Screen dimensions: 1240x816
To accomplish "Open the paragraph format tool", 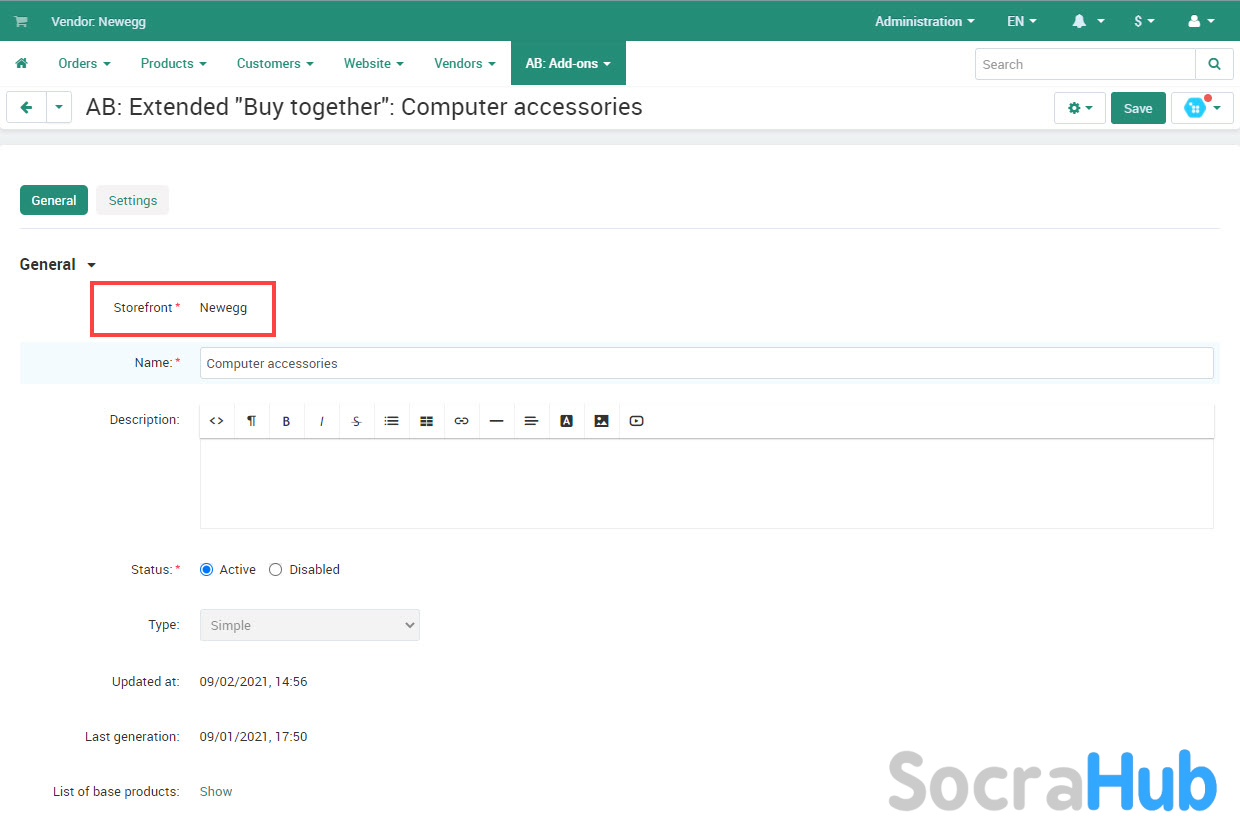I will click(x=251, y=421).
